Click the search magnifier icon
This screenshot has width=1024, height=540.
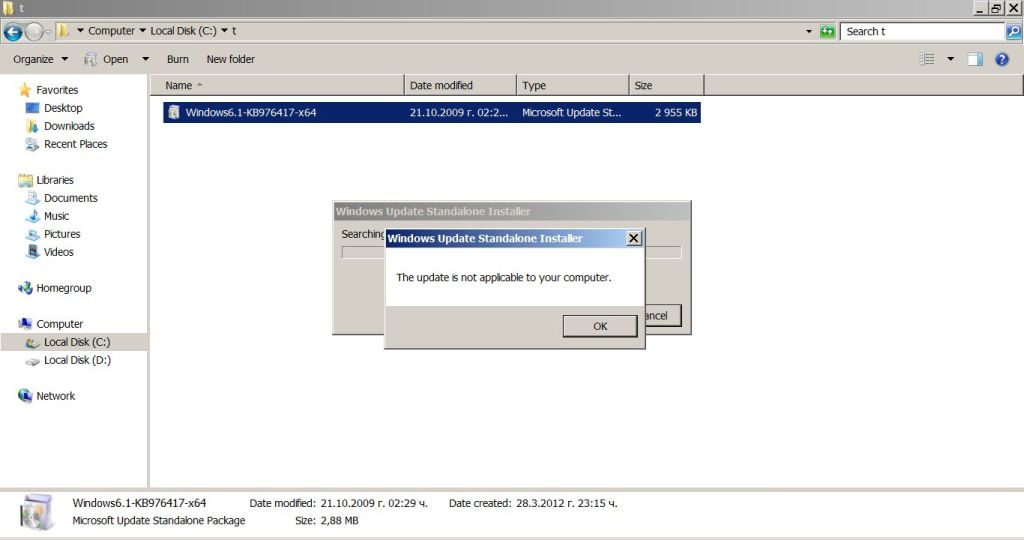(x=1013, y=31)
